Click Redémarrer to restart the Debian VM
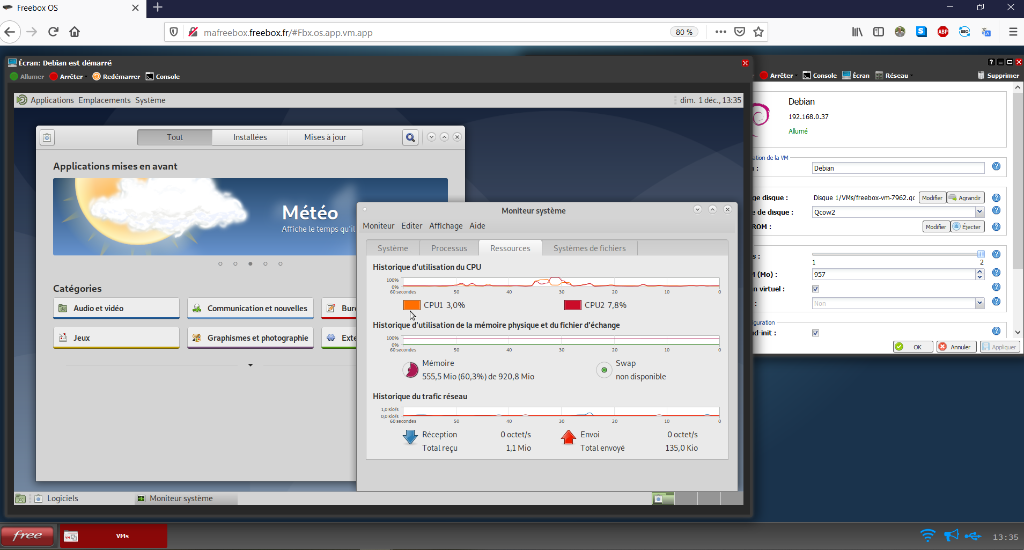 pos(115,76)
